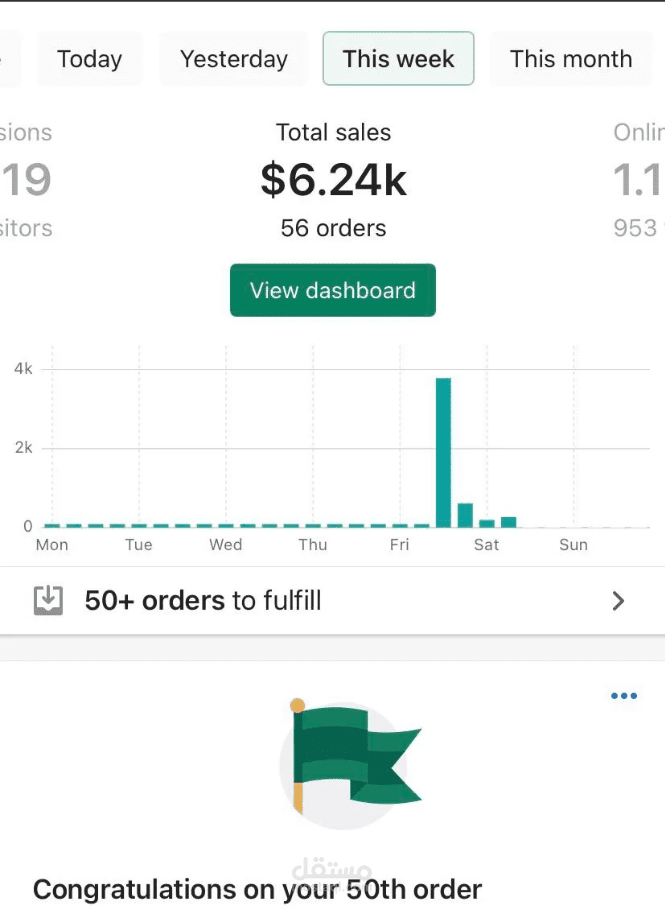
Task: Switch to the Yesterday tab
Action: [x=232, y=58]
